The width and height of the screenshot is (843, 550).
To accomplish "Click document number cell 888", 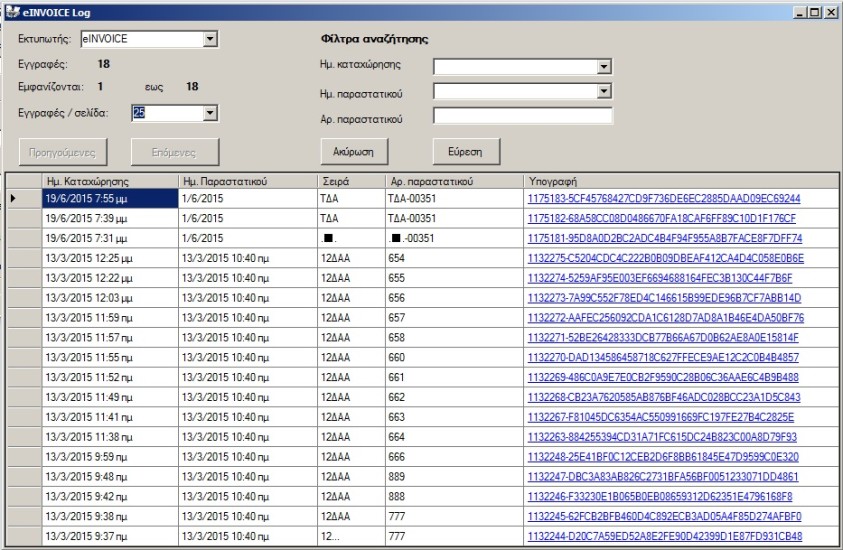I will [x=454, y=497].
